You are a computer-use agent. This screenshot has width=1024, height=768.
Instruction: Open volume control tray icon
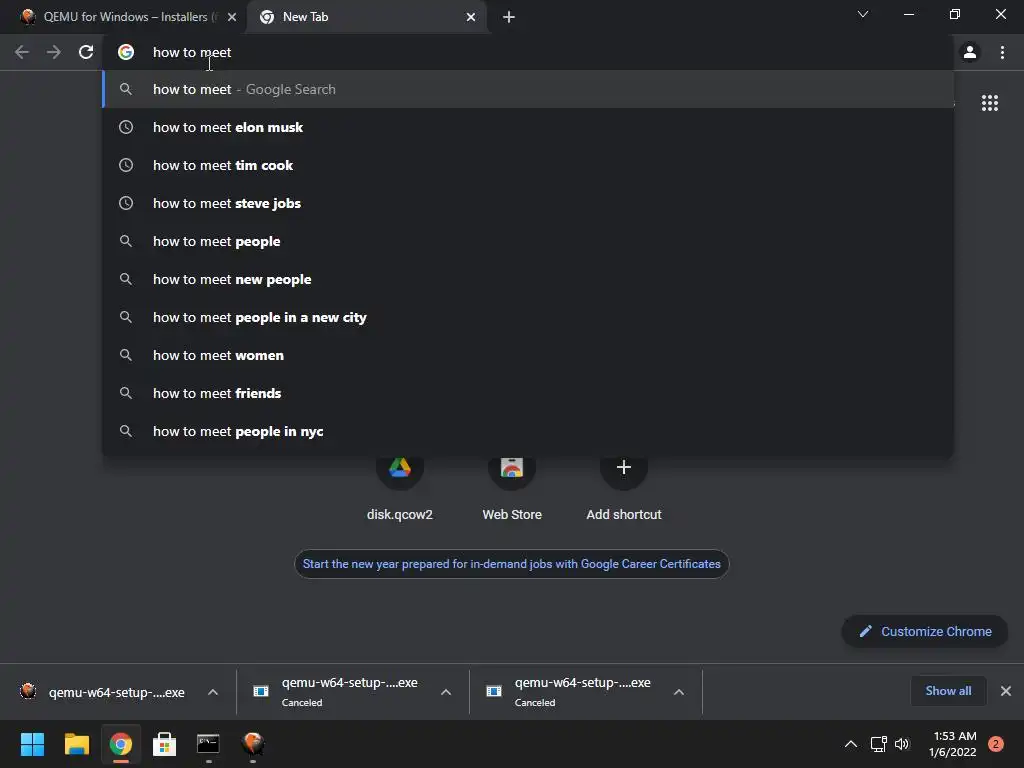(902, 744)
